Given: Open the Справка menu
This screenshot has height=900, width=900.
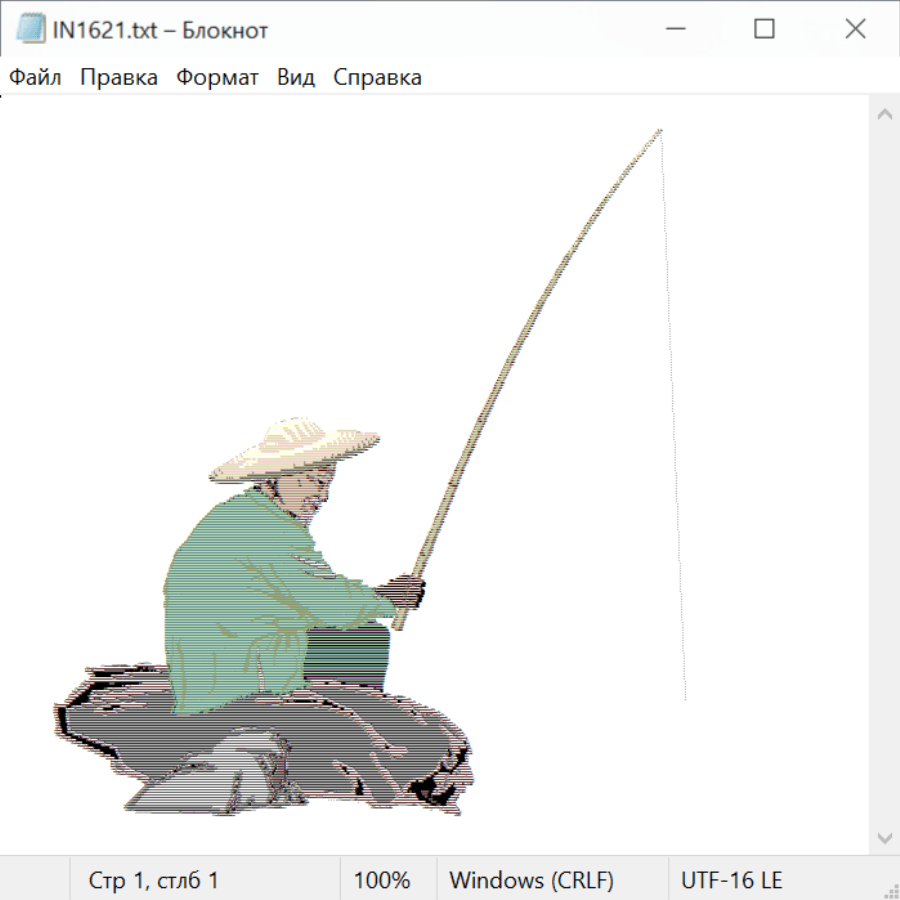Looking at the screenshot, I should 377,78.
